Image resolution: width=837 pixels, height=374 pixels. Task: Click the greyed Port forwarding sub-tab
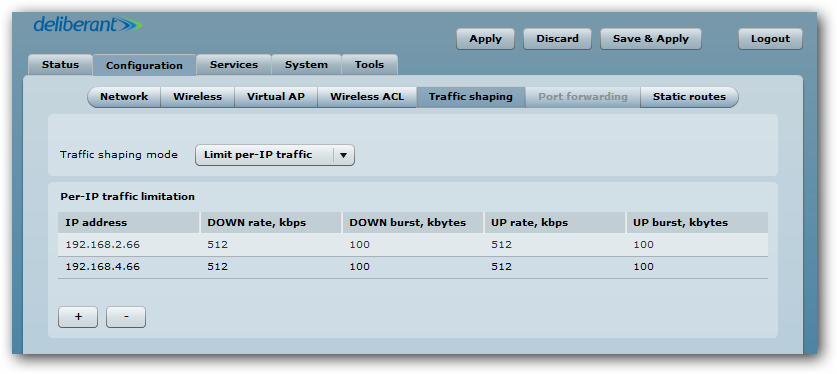583,97
